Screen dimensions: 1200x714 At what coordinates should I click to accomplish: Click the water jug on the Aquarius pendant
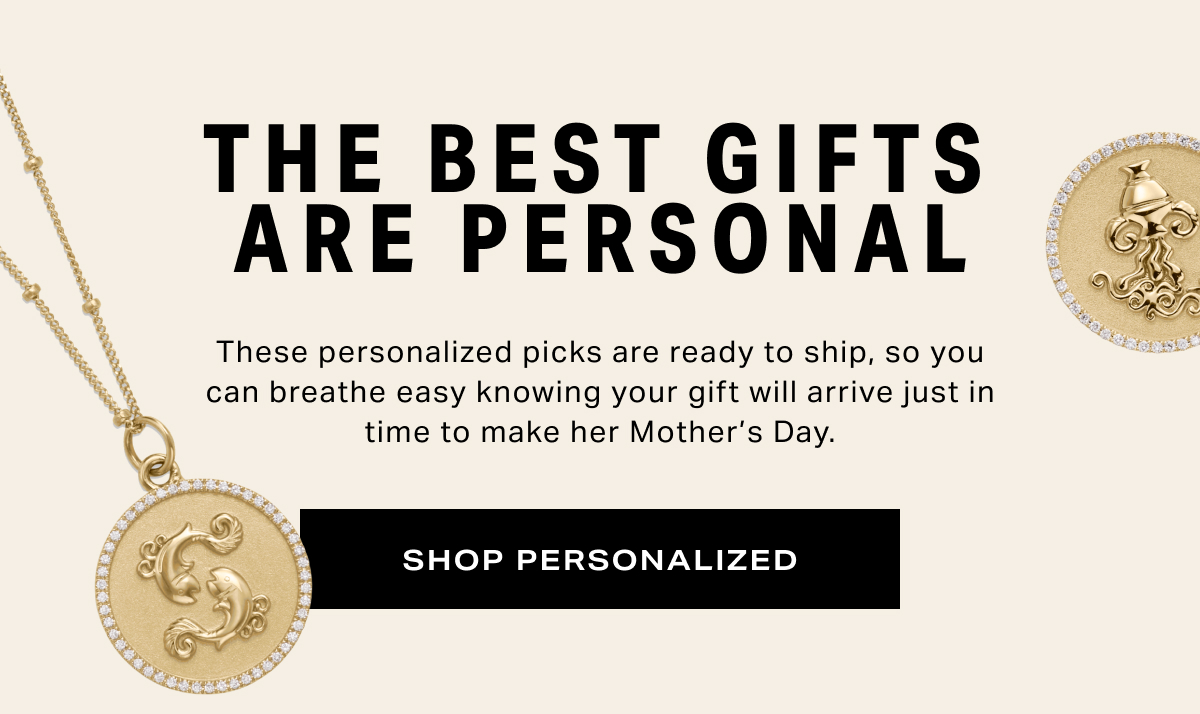[x=1142, y=186]
